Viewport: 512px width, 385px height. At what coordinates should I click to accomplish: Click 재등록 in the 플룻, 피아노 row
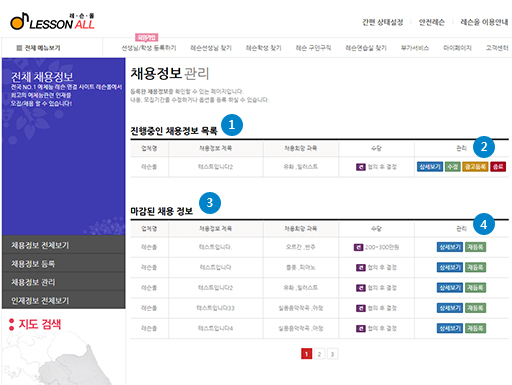[475, 267]
